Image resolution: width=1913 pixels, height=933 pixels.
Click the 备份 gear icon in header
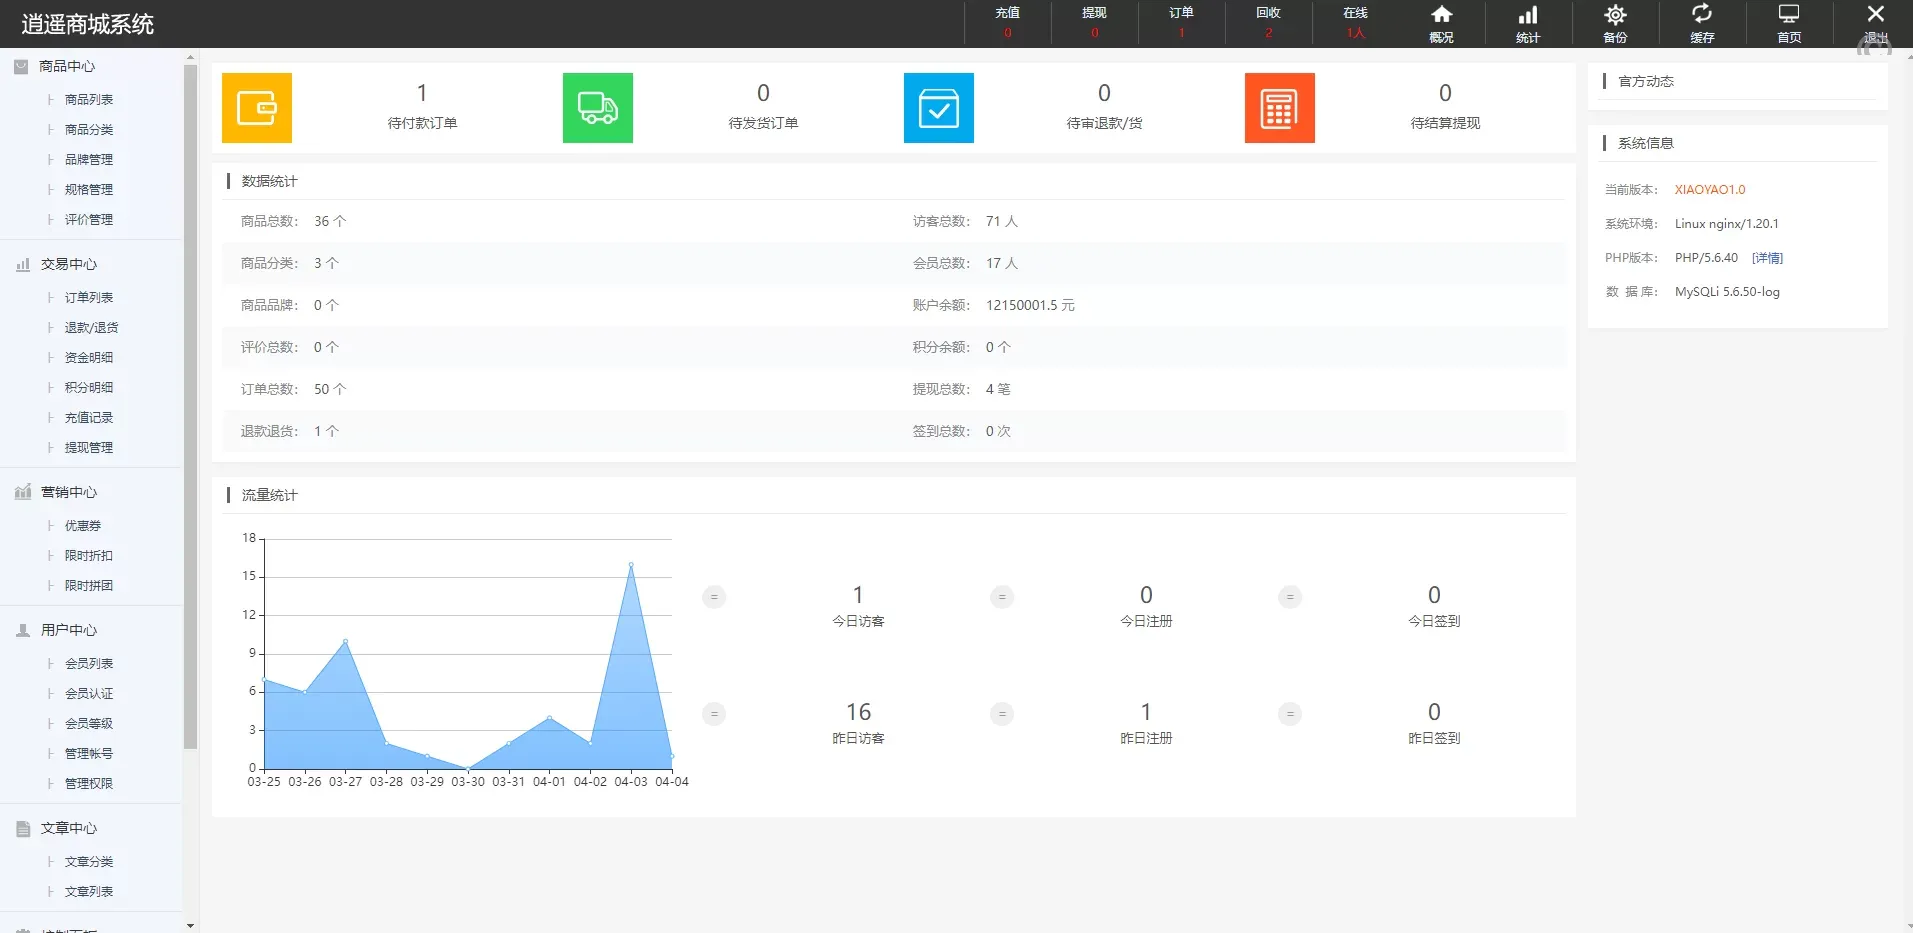pos(1615,24)
